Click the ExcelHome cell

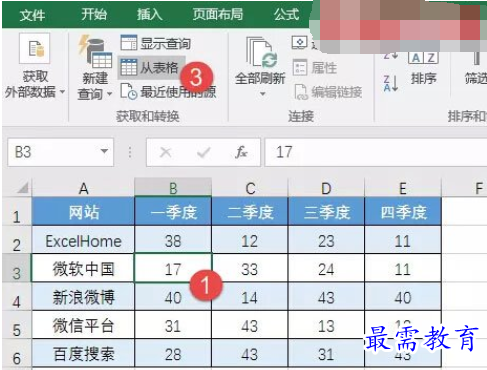83,240
